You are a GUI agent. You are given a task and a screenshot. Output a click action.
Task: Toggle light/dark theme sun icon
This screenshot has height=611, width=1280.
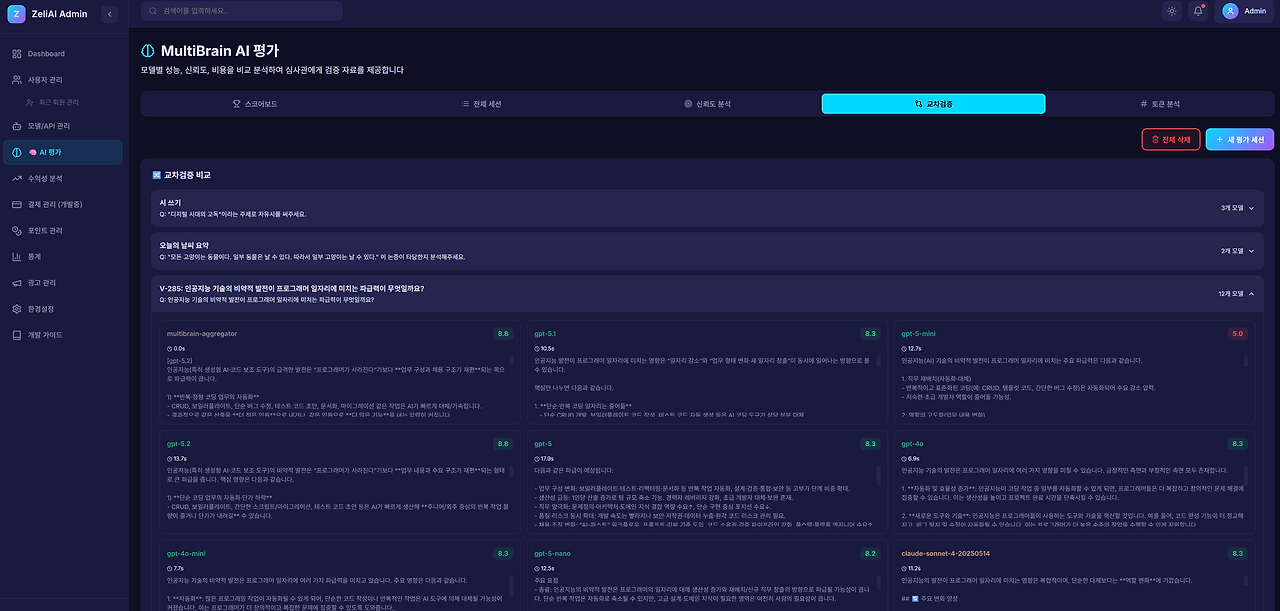pyautogui.click(x=1172, y=11)
